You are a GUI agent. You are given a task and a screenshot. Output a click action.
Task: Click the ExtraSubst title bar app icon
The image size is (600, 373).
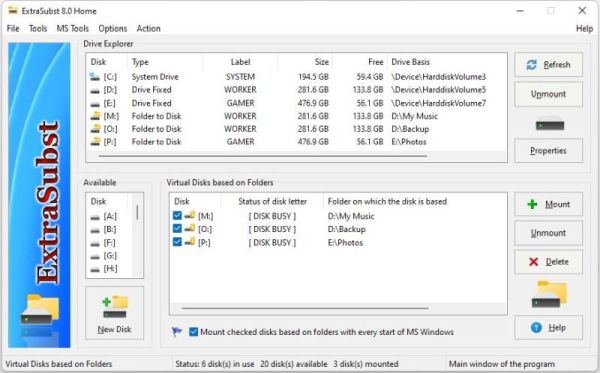click(13, 11)
